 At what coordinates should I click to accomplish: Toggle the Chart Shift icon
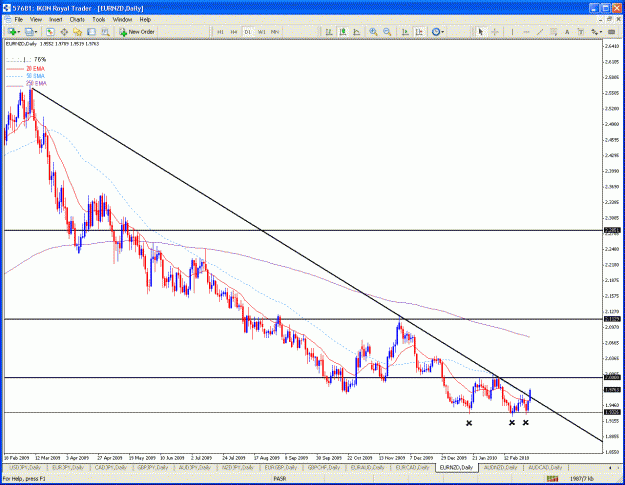[x=419, y=32]
